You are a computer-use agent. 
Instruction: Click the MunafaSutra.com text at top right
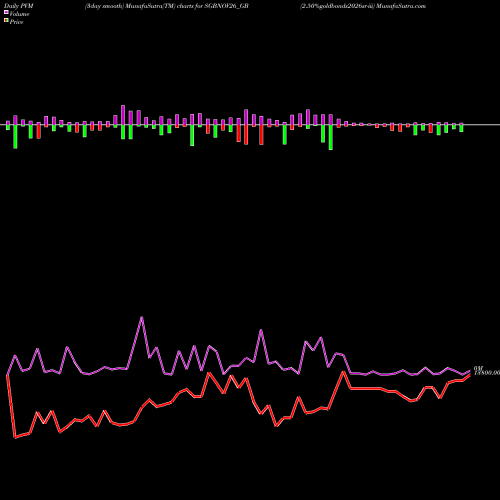tap(401, 6)
